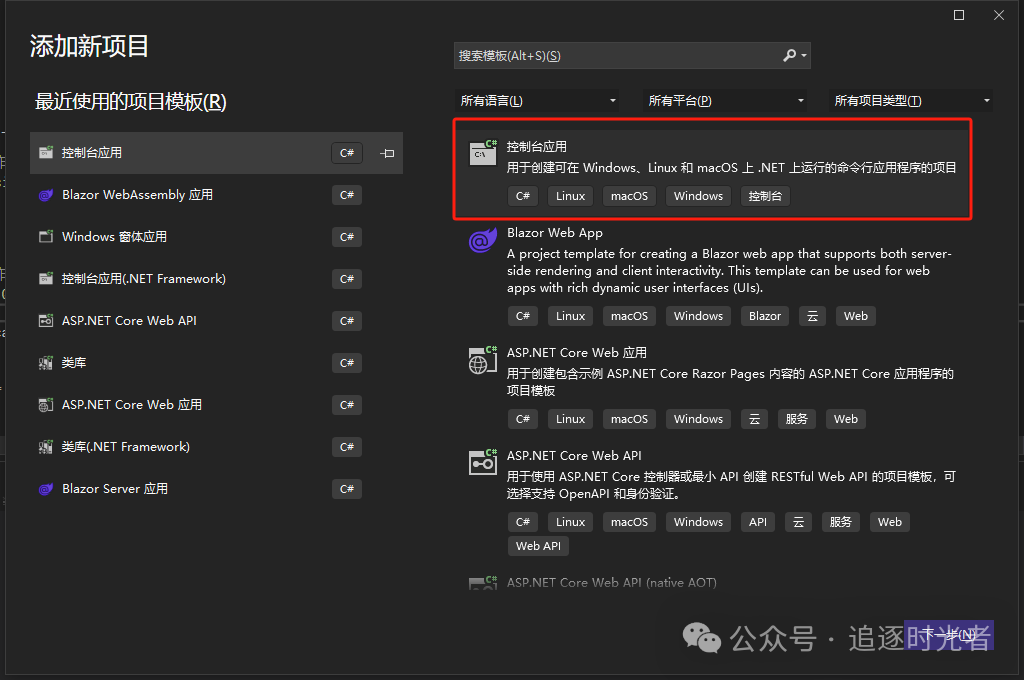Viewport: 1024px width, 680px height.
Task: Unpin 控制台应用 using the pin toggle
Action: click(386, 152)
